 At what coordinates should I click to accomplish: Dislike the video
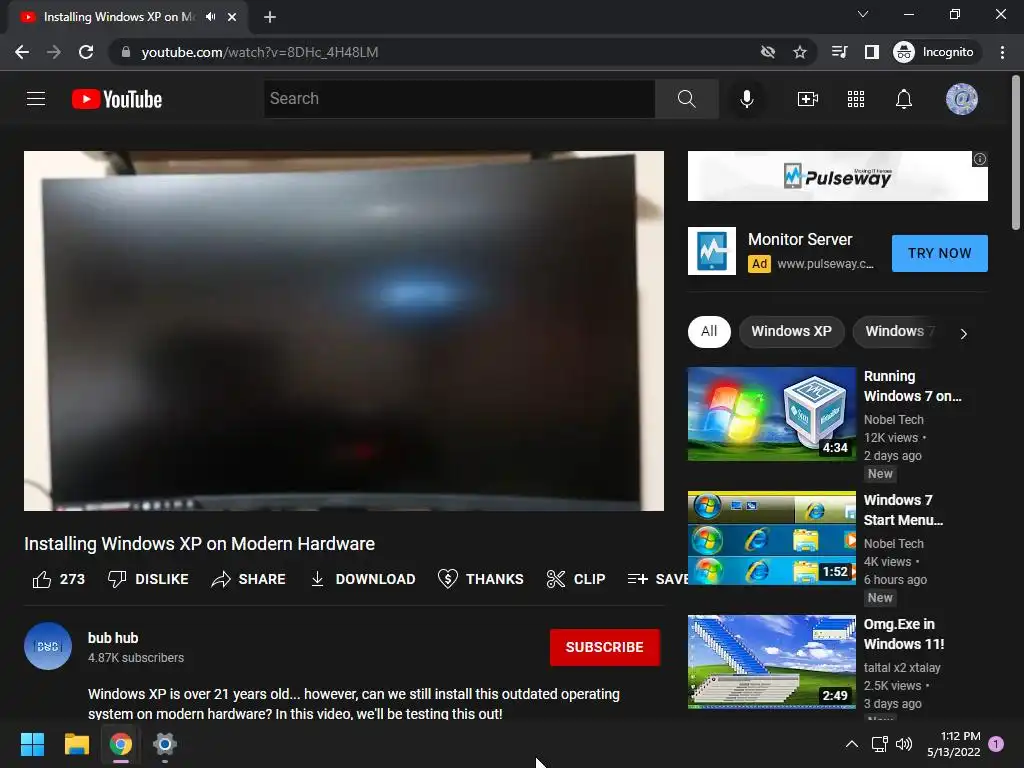coord(148,579)
